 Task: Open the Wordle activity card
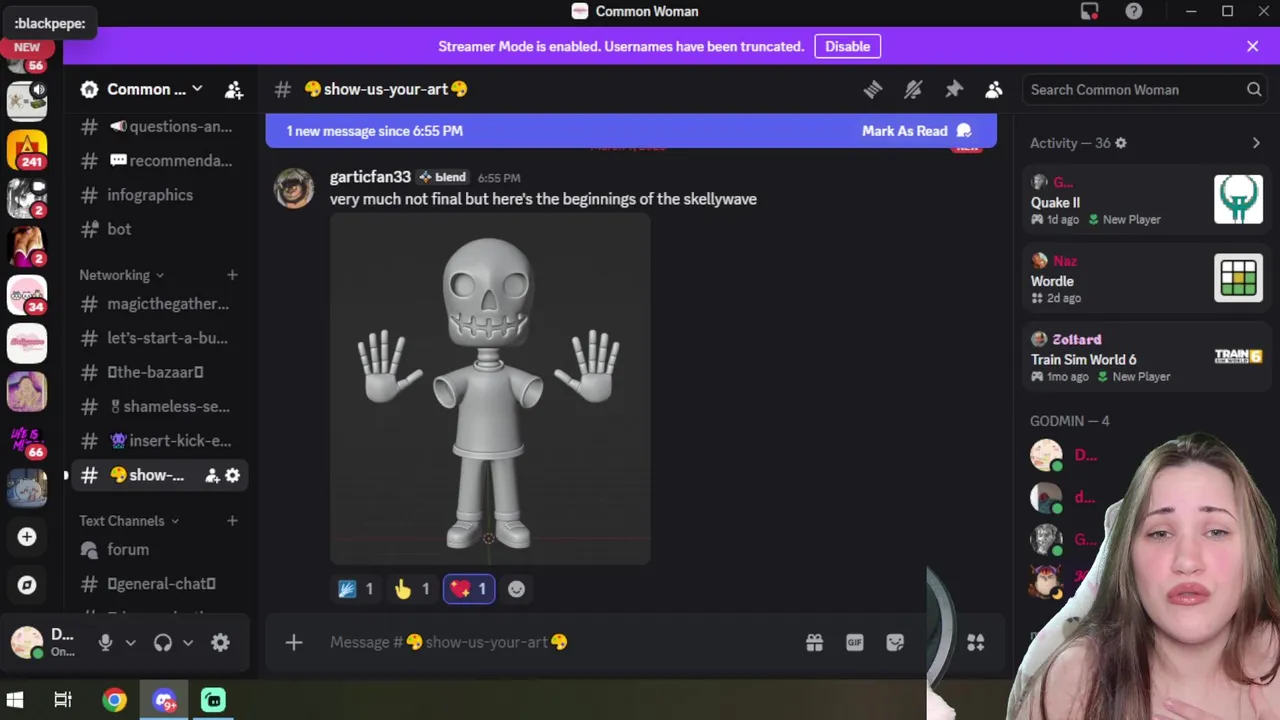tap(1148, 279)
